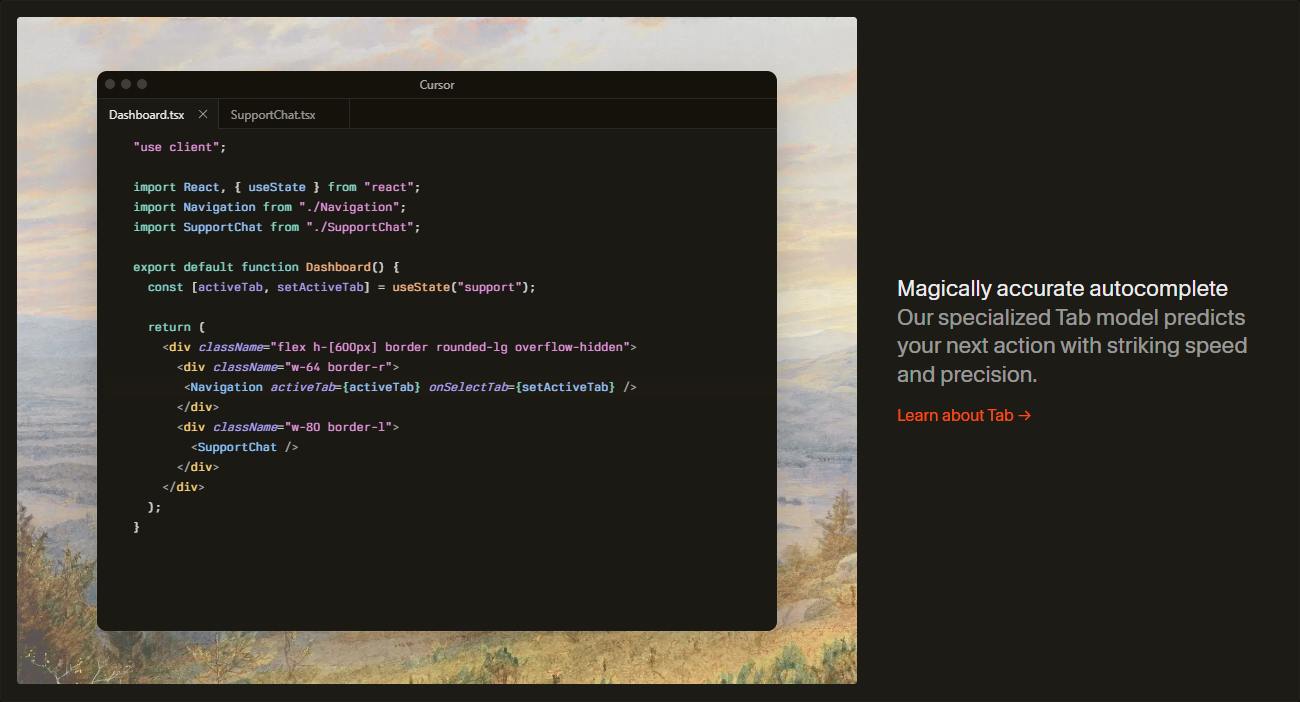Click the Navigation import statement line
Image resolution: width=1300 pixels, height=702 pixels.
[270, 206]
